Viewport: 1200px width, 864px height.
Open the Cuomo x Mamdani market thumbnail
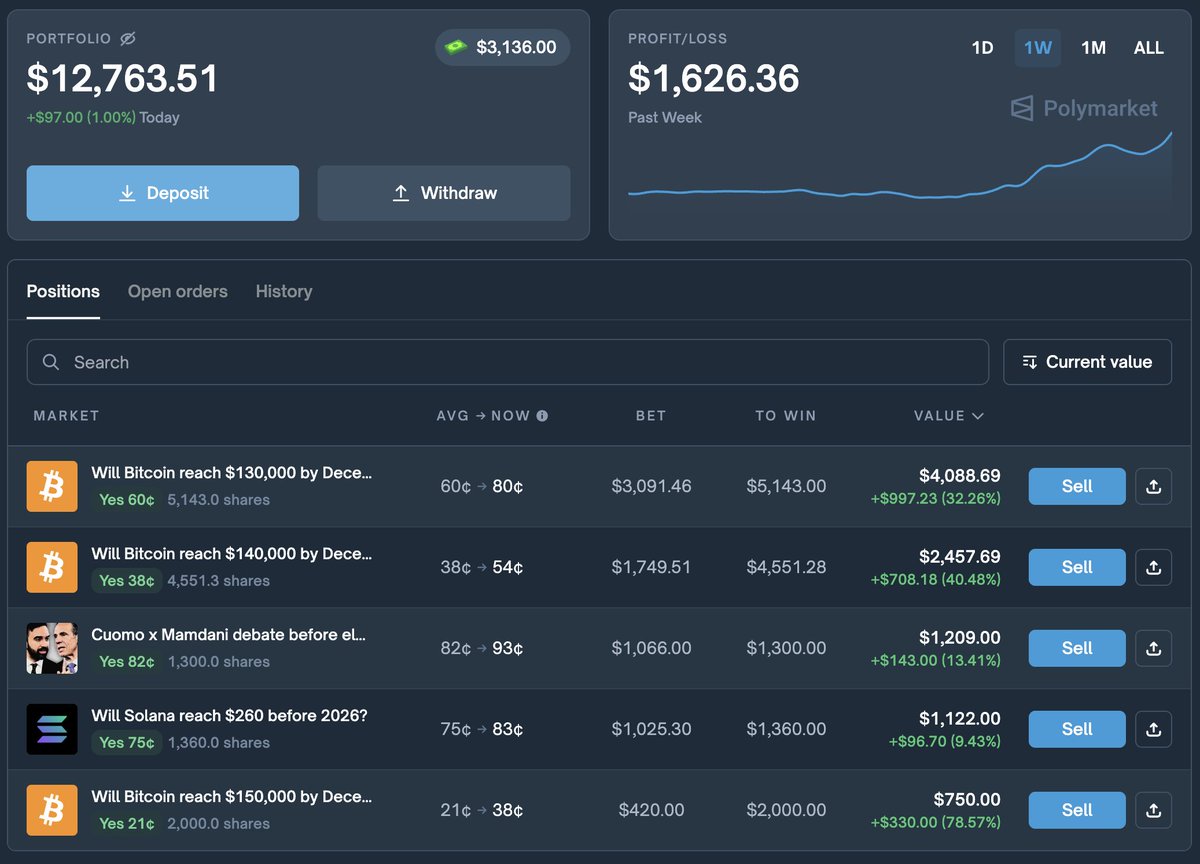[52, 648]
